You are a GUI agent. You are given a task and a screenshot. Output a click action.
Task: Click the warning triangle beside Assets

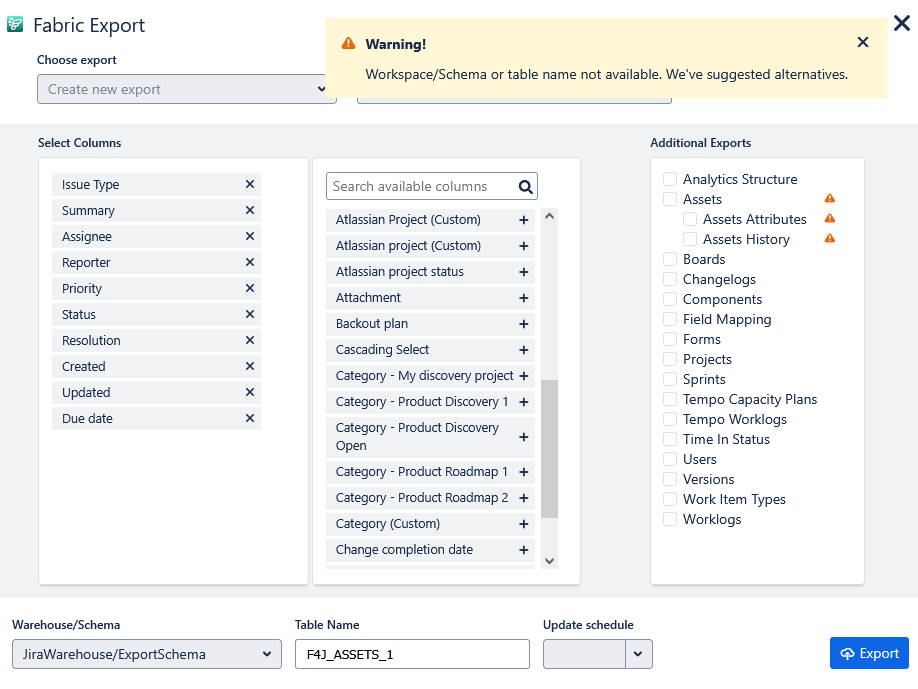(830, 199)
